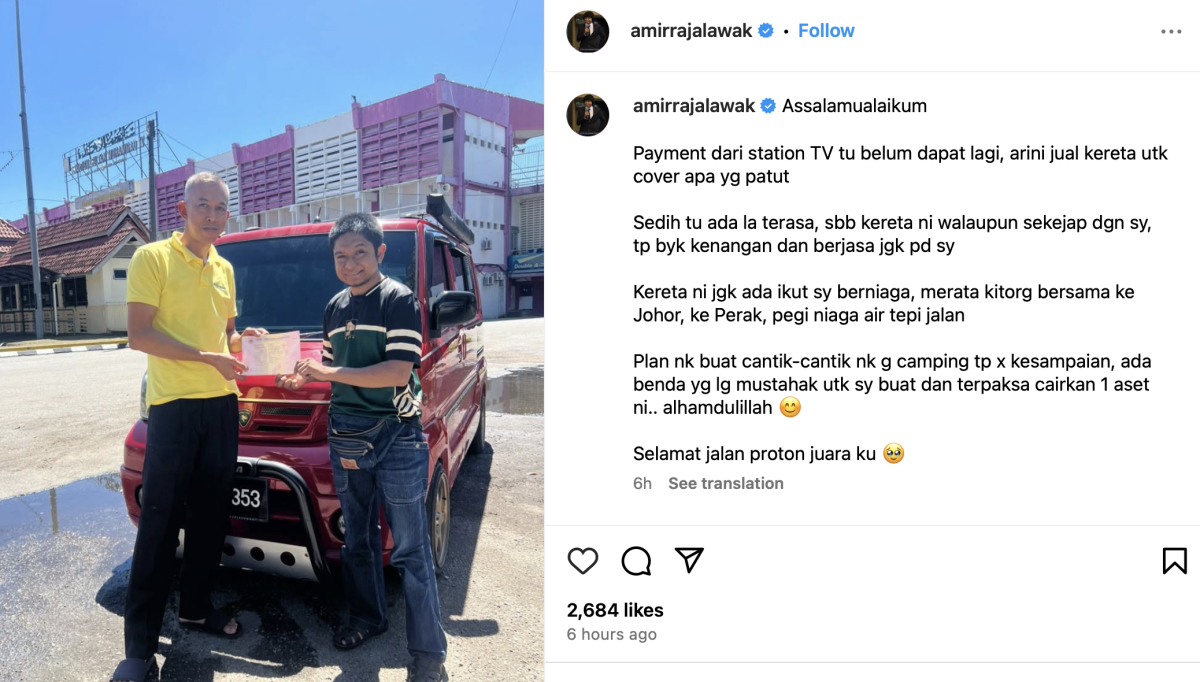The image size is (1200, 682).
Task: Click verified badge beside caption username
Action: (x=768, y=106)
